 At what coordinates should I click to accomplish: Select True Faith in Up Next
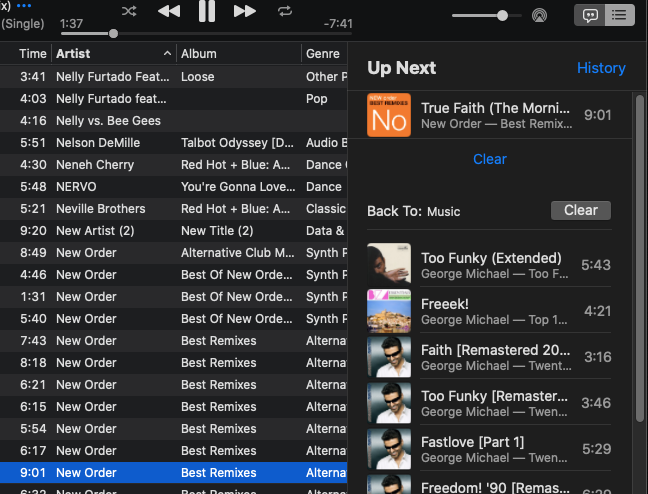point(489,115)
